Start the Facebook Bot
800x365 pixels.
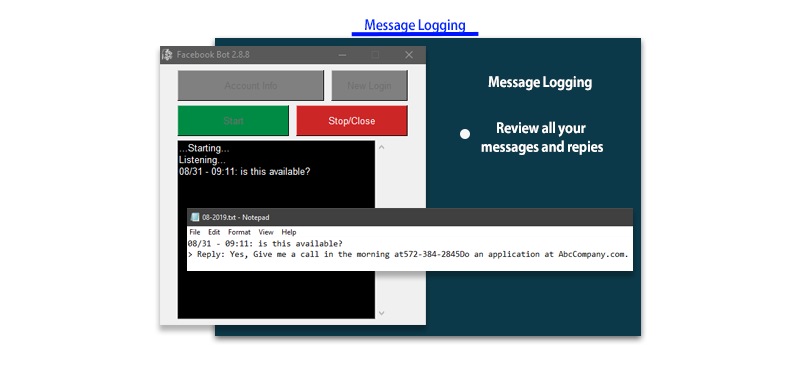[233, 120]
